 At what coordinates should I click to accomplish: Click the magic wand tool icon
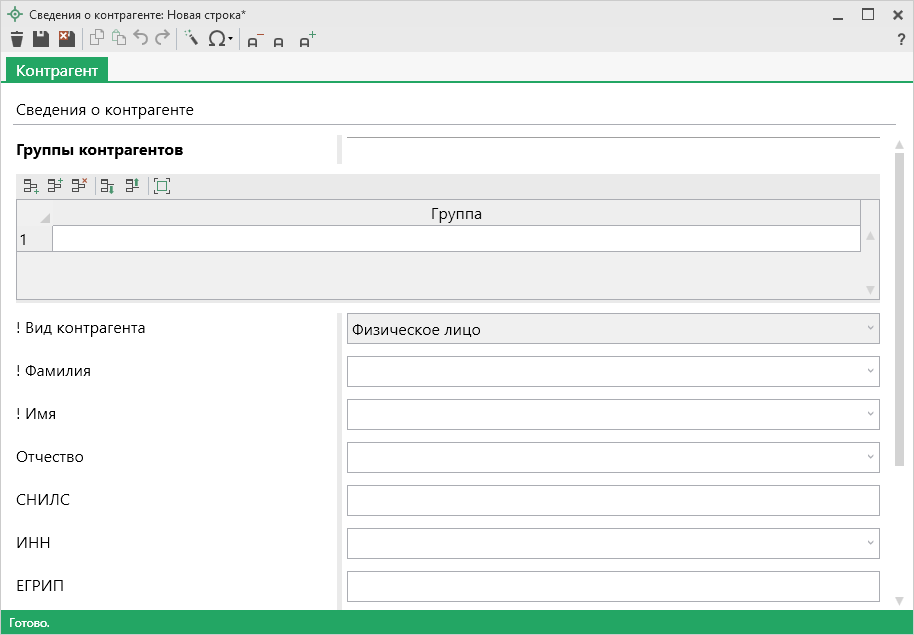click(190, 39)
